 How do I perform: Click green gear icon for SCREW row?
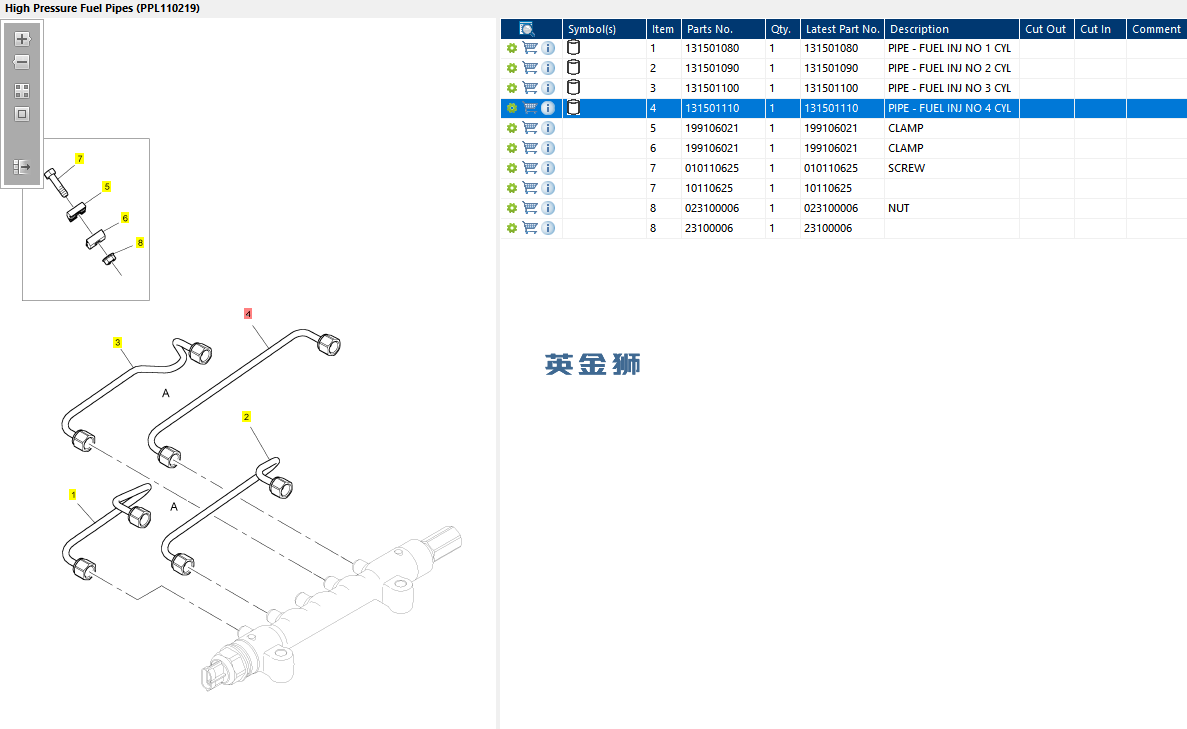[512, 168]
